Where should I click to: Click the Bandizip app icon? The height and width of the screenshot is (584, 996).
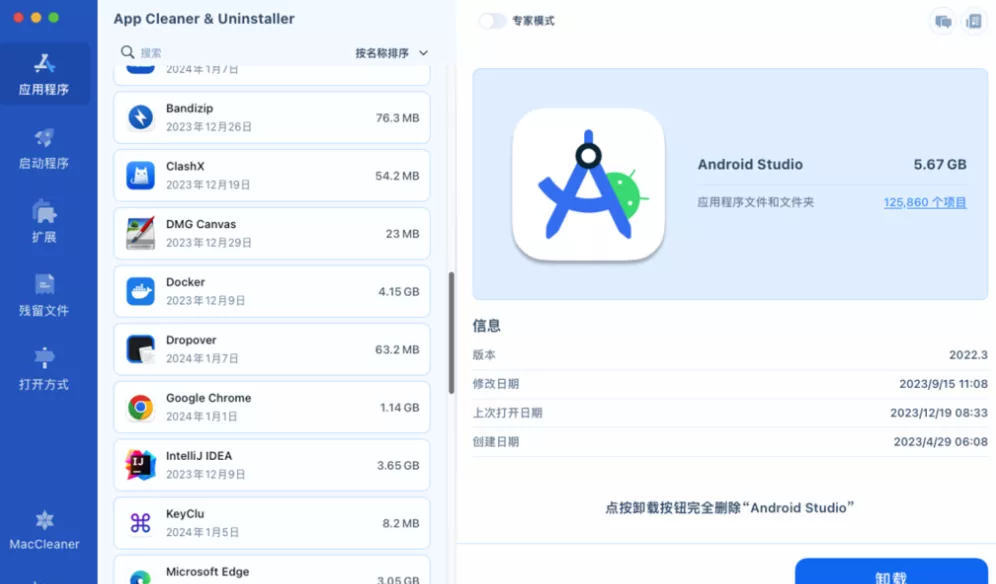(x=140, y=118)
